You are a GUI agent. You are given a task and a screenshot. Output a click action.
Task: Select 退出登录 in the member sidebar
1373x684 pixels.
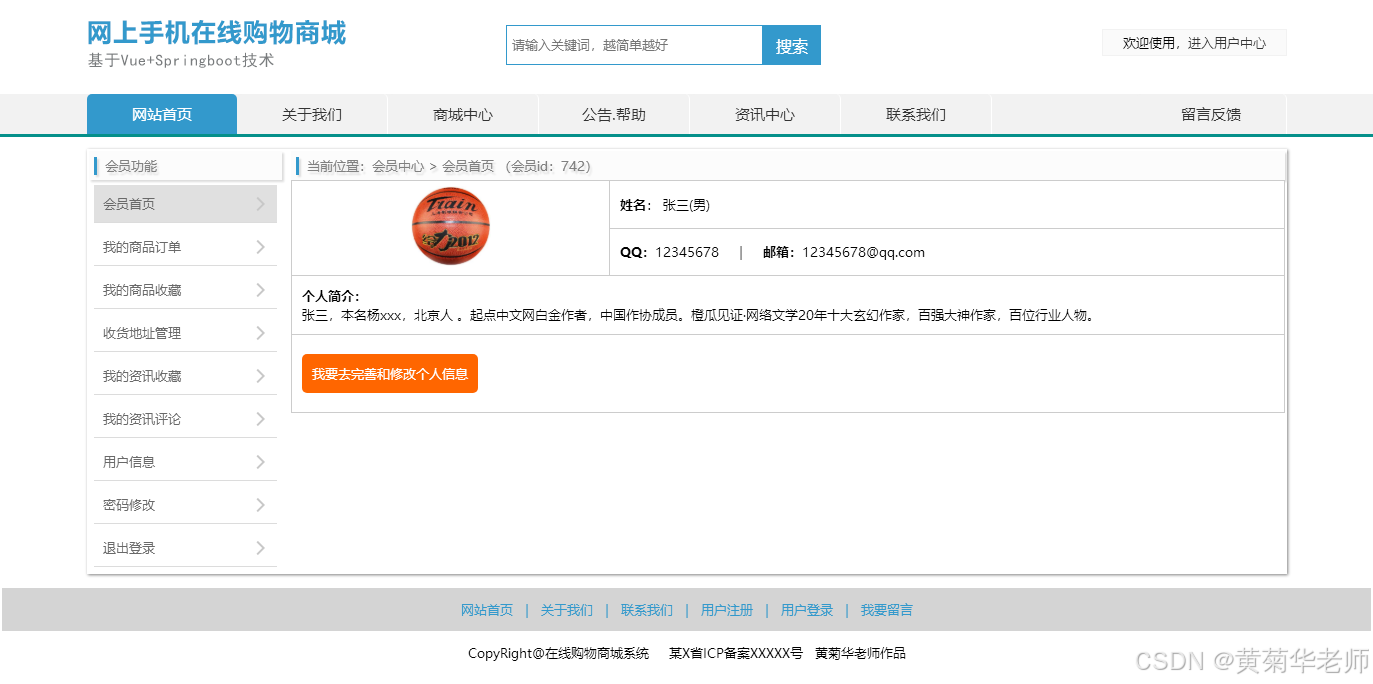click(x=185, y=548)
